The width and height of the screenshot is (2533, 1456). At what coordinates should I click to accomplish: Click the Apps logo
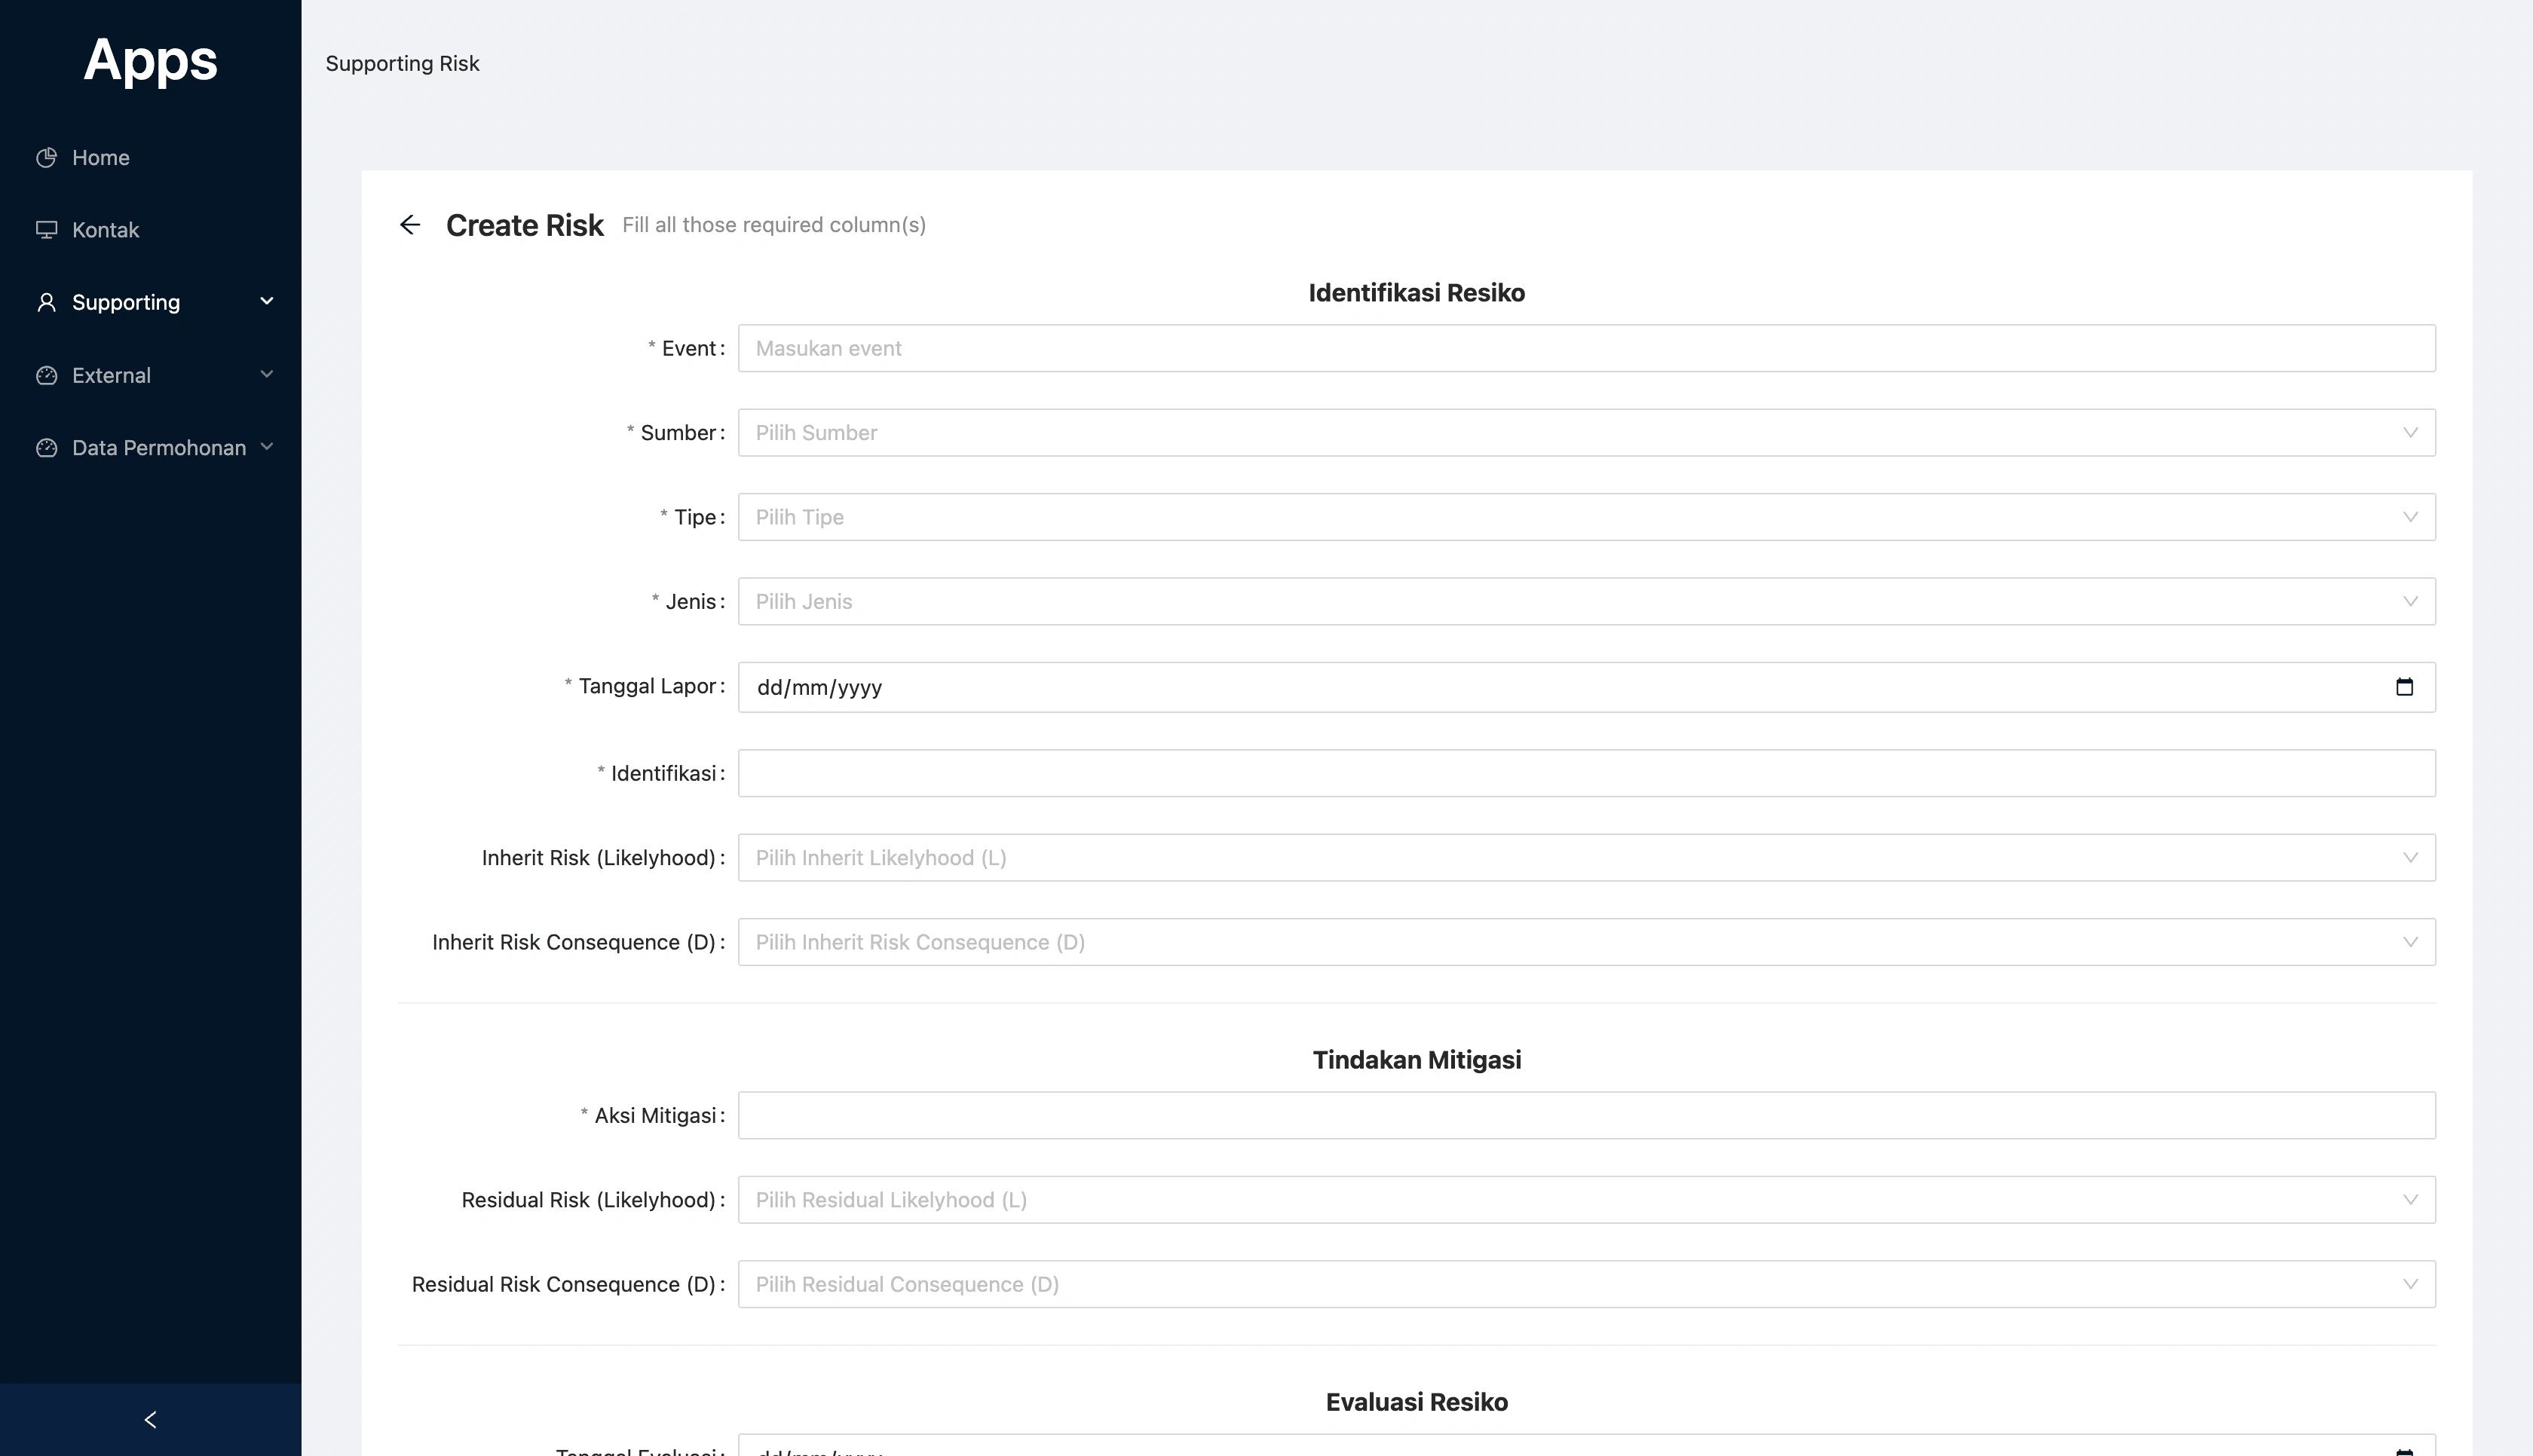click(150, 60)
